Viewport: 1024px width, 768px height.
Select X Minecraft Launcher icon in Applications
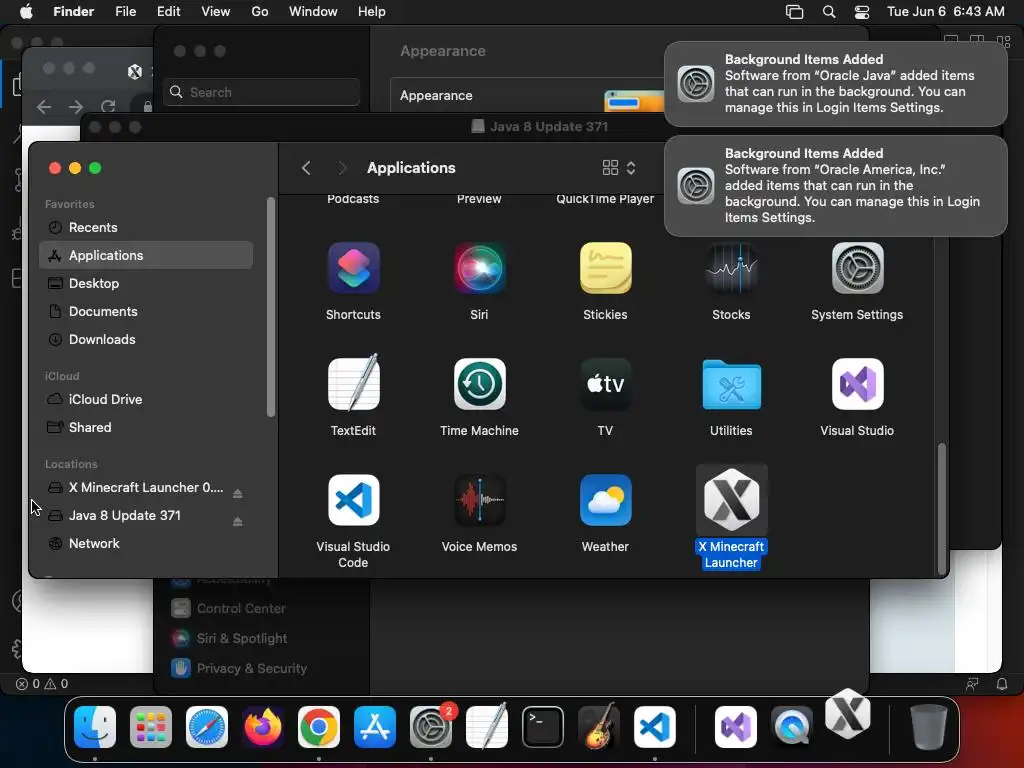click(x=731, y=500)
